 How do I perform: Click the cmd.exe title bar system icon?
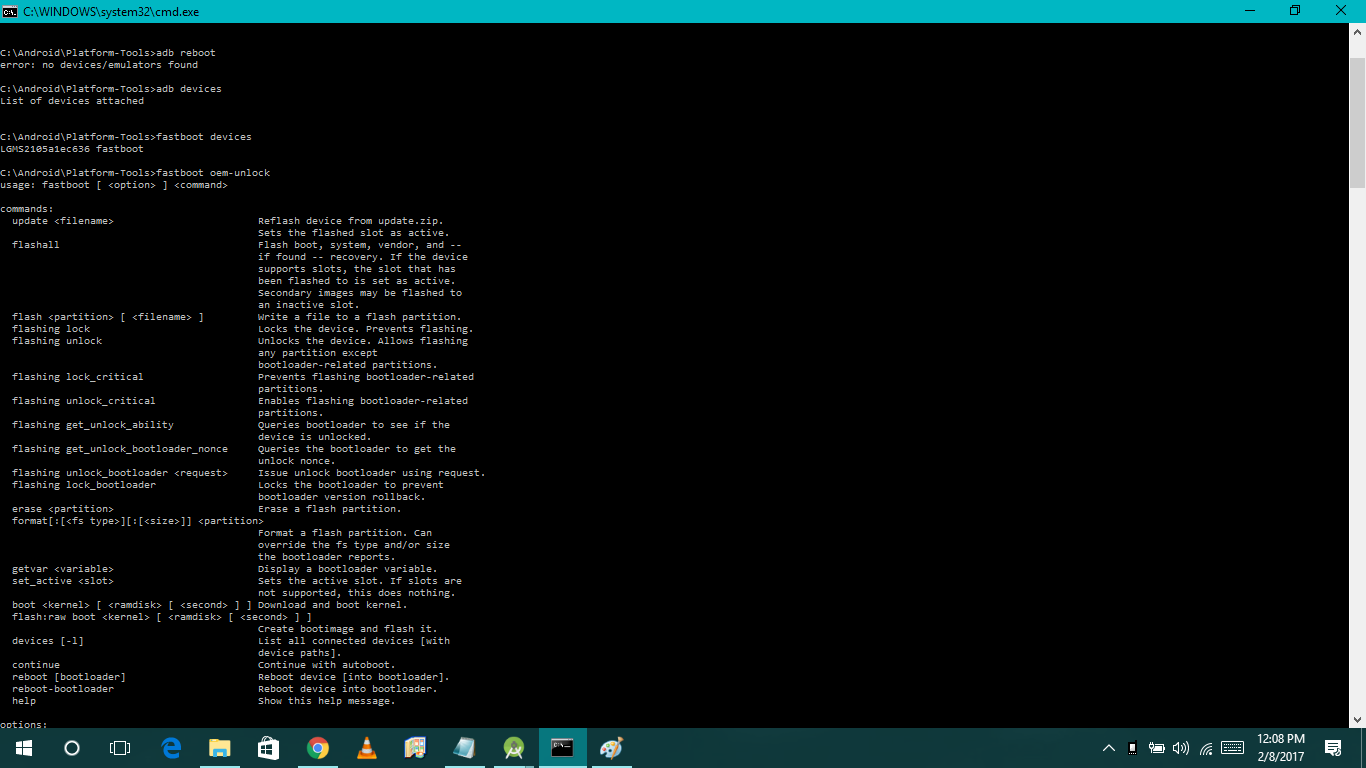[10, 10]
